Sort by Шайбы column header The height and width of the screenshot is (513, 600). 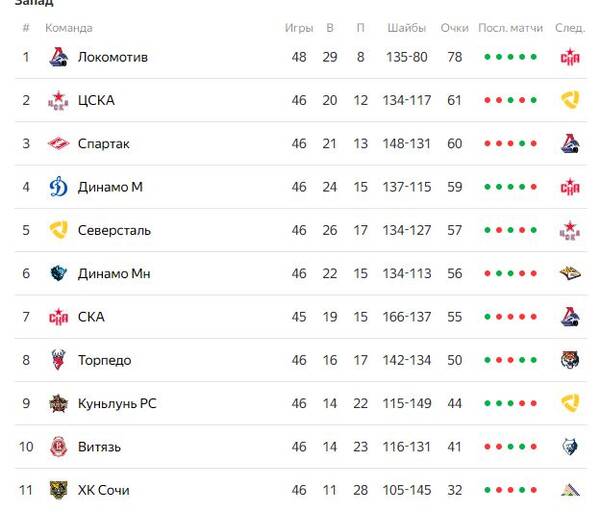(406, 28)
